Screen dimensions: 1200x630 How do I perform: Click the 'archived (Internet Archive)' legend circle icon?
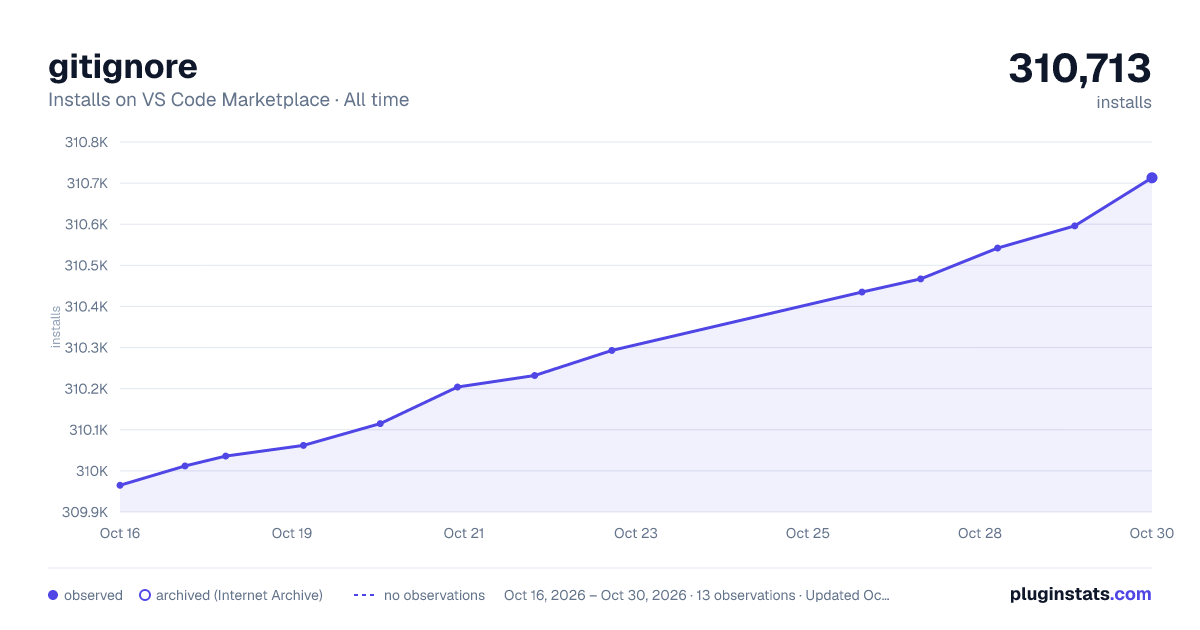145,595
